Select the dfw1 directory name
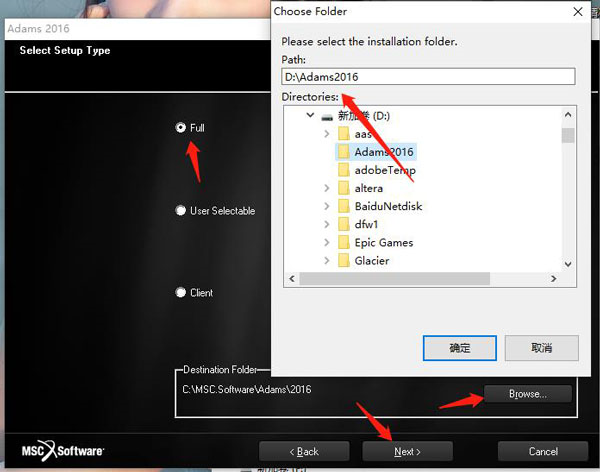This screenshot has width=600, height=472. (366, 224)
